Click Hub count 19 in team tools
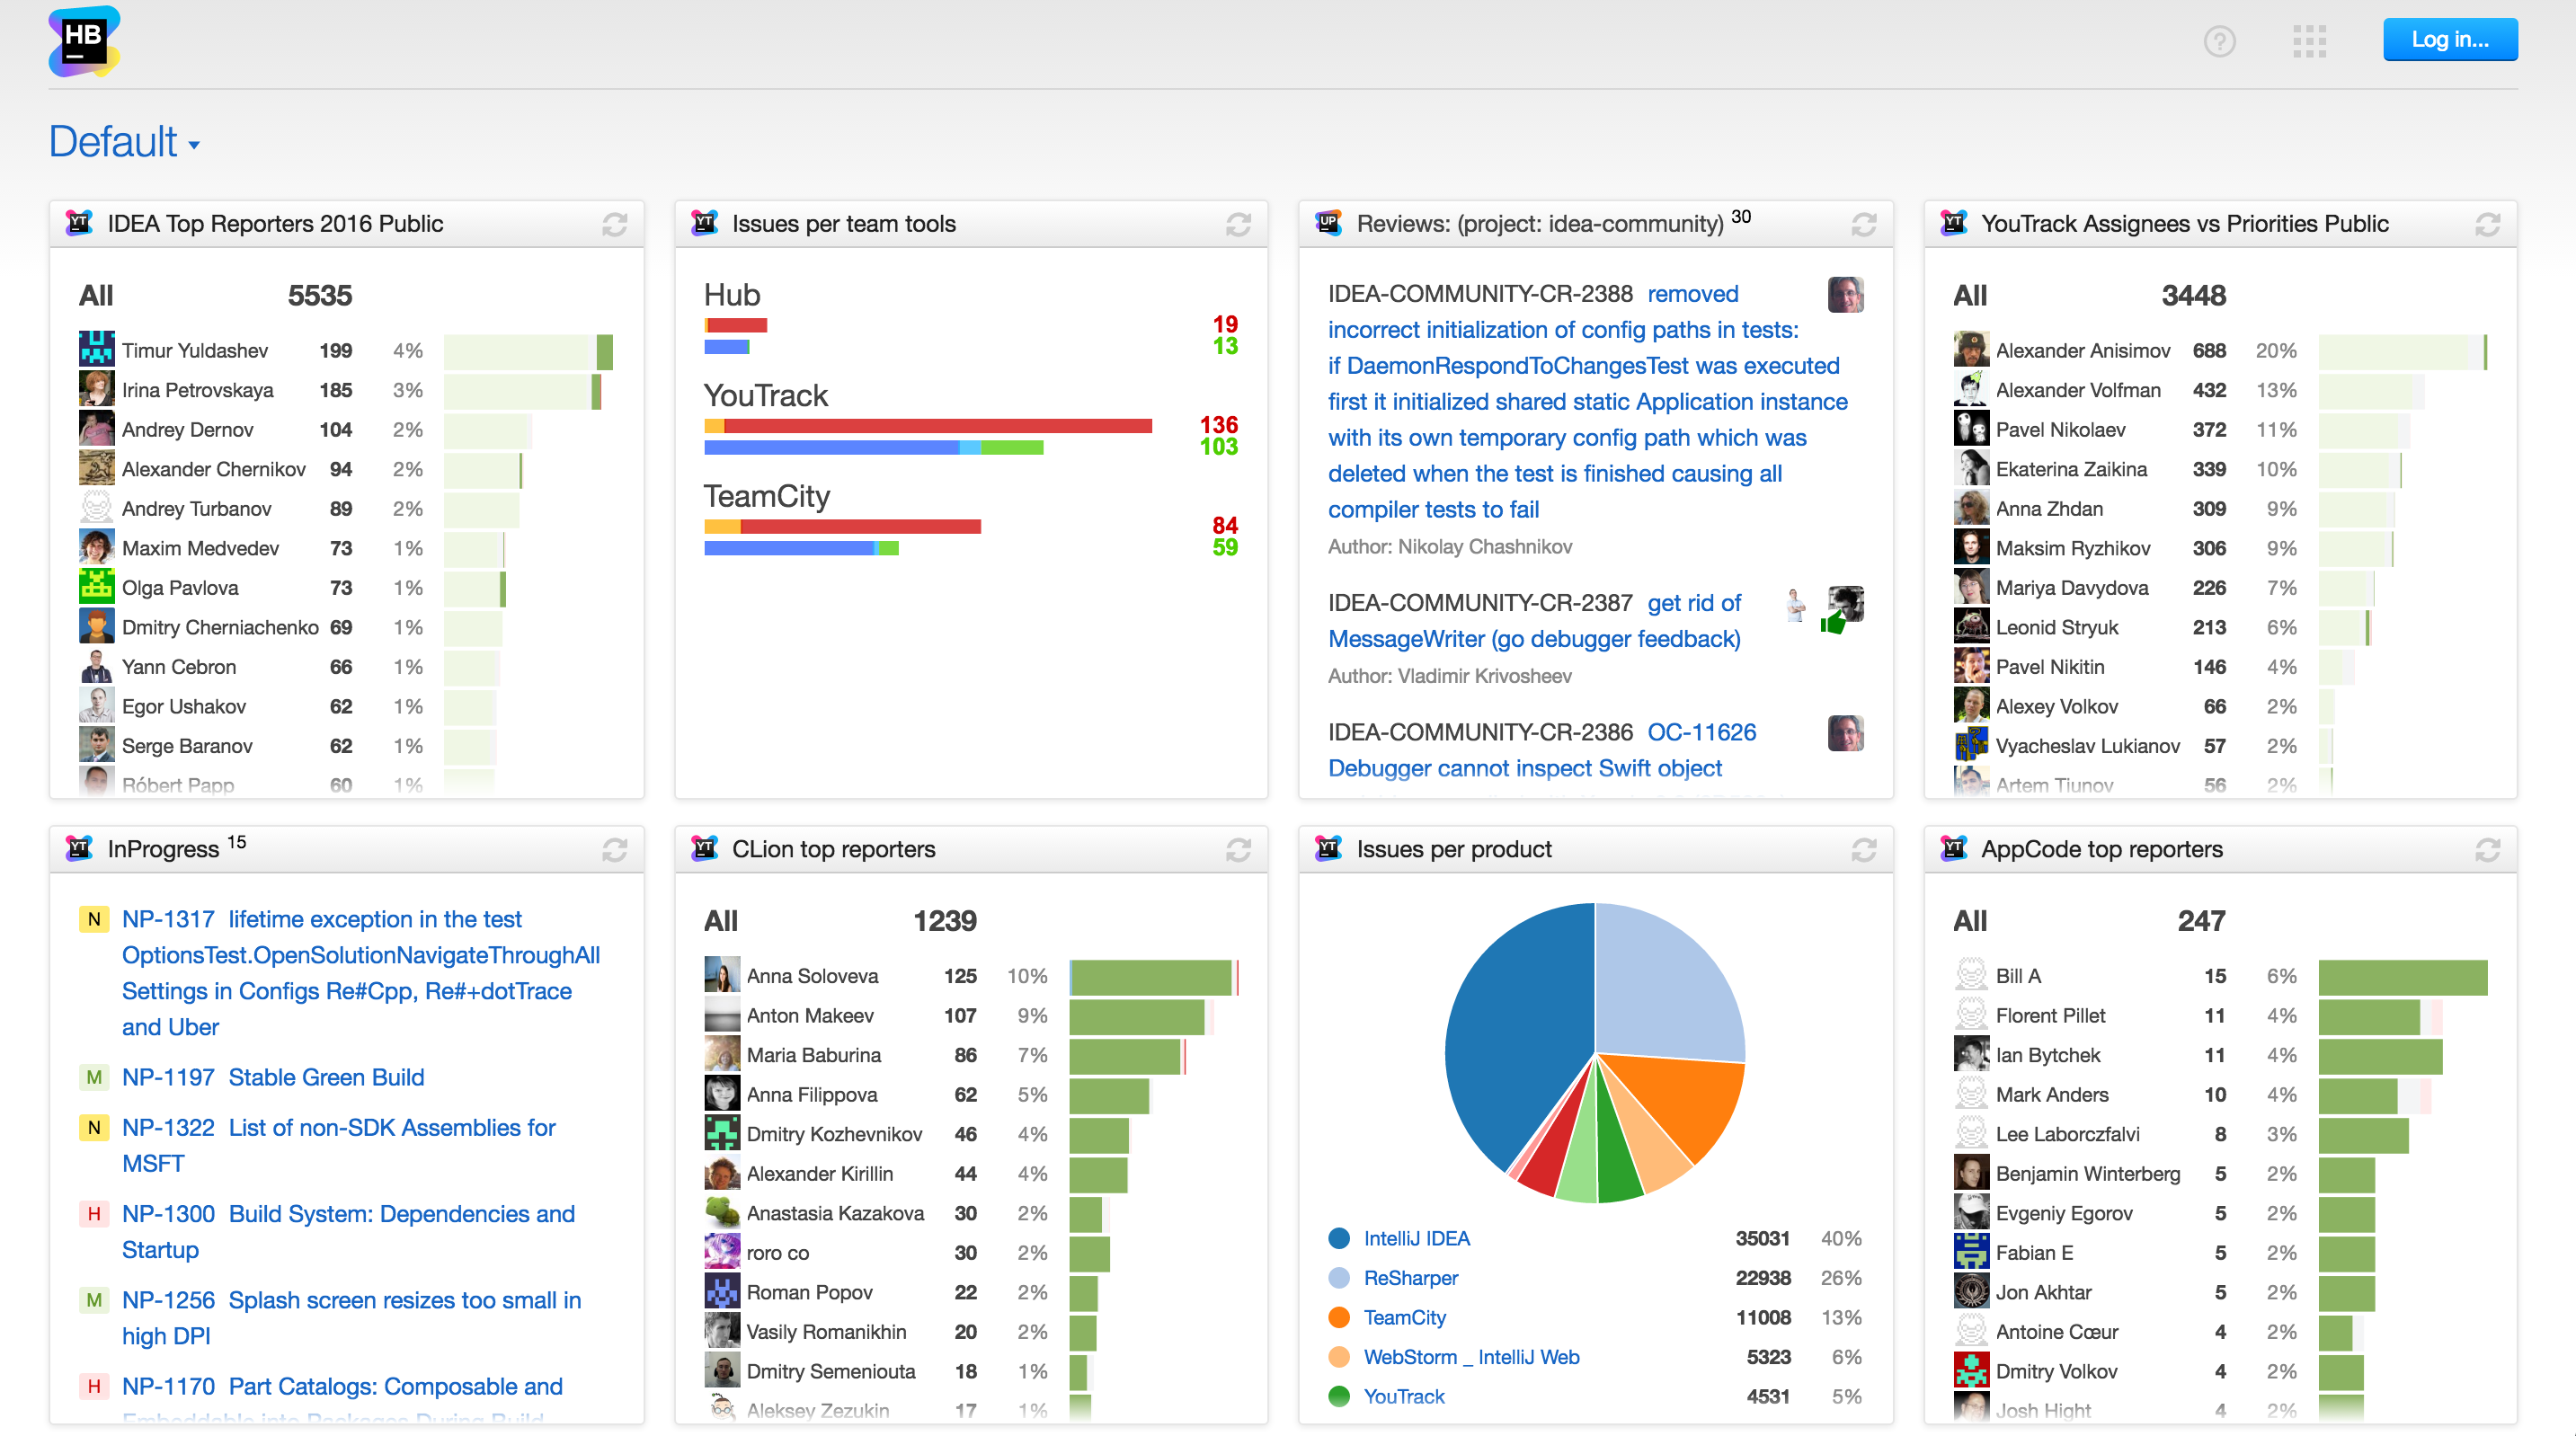 pyautogui.click(x=1225, y=324)
